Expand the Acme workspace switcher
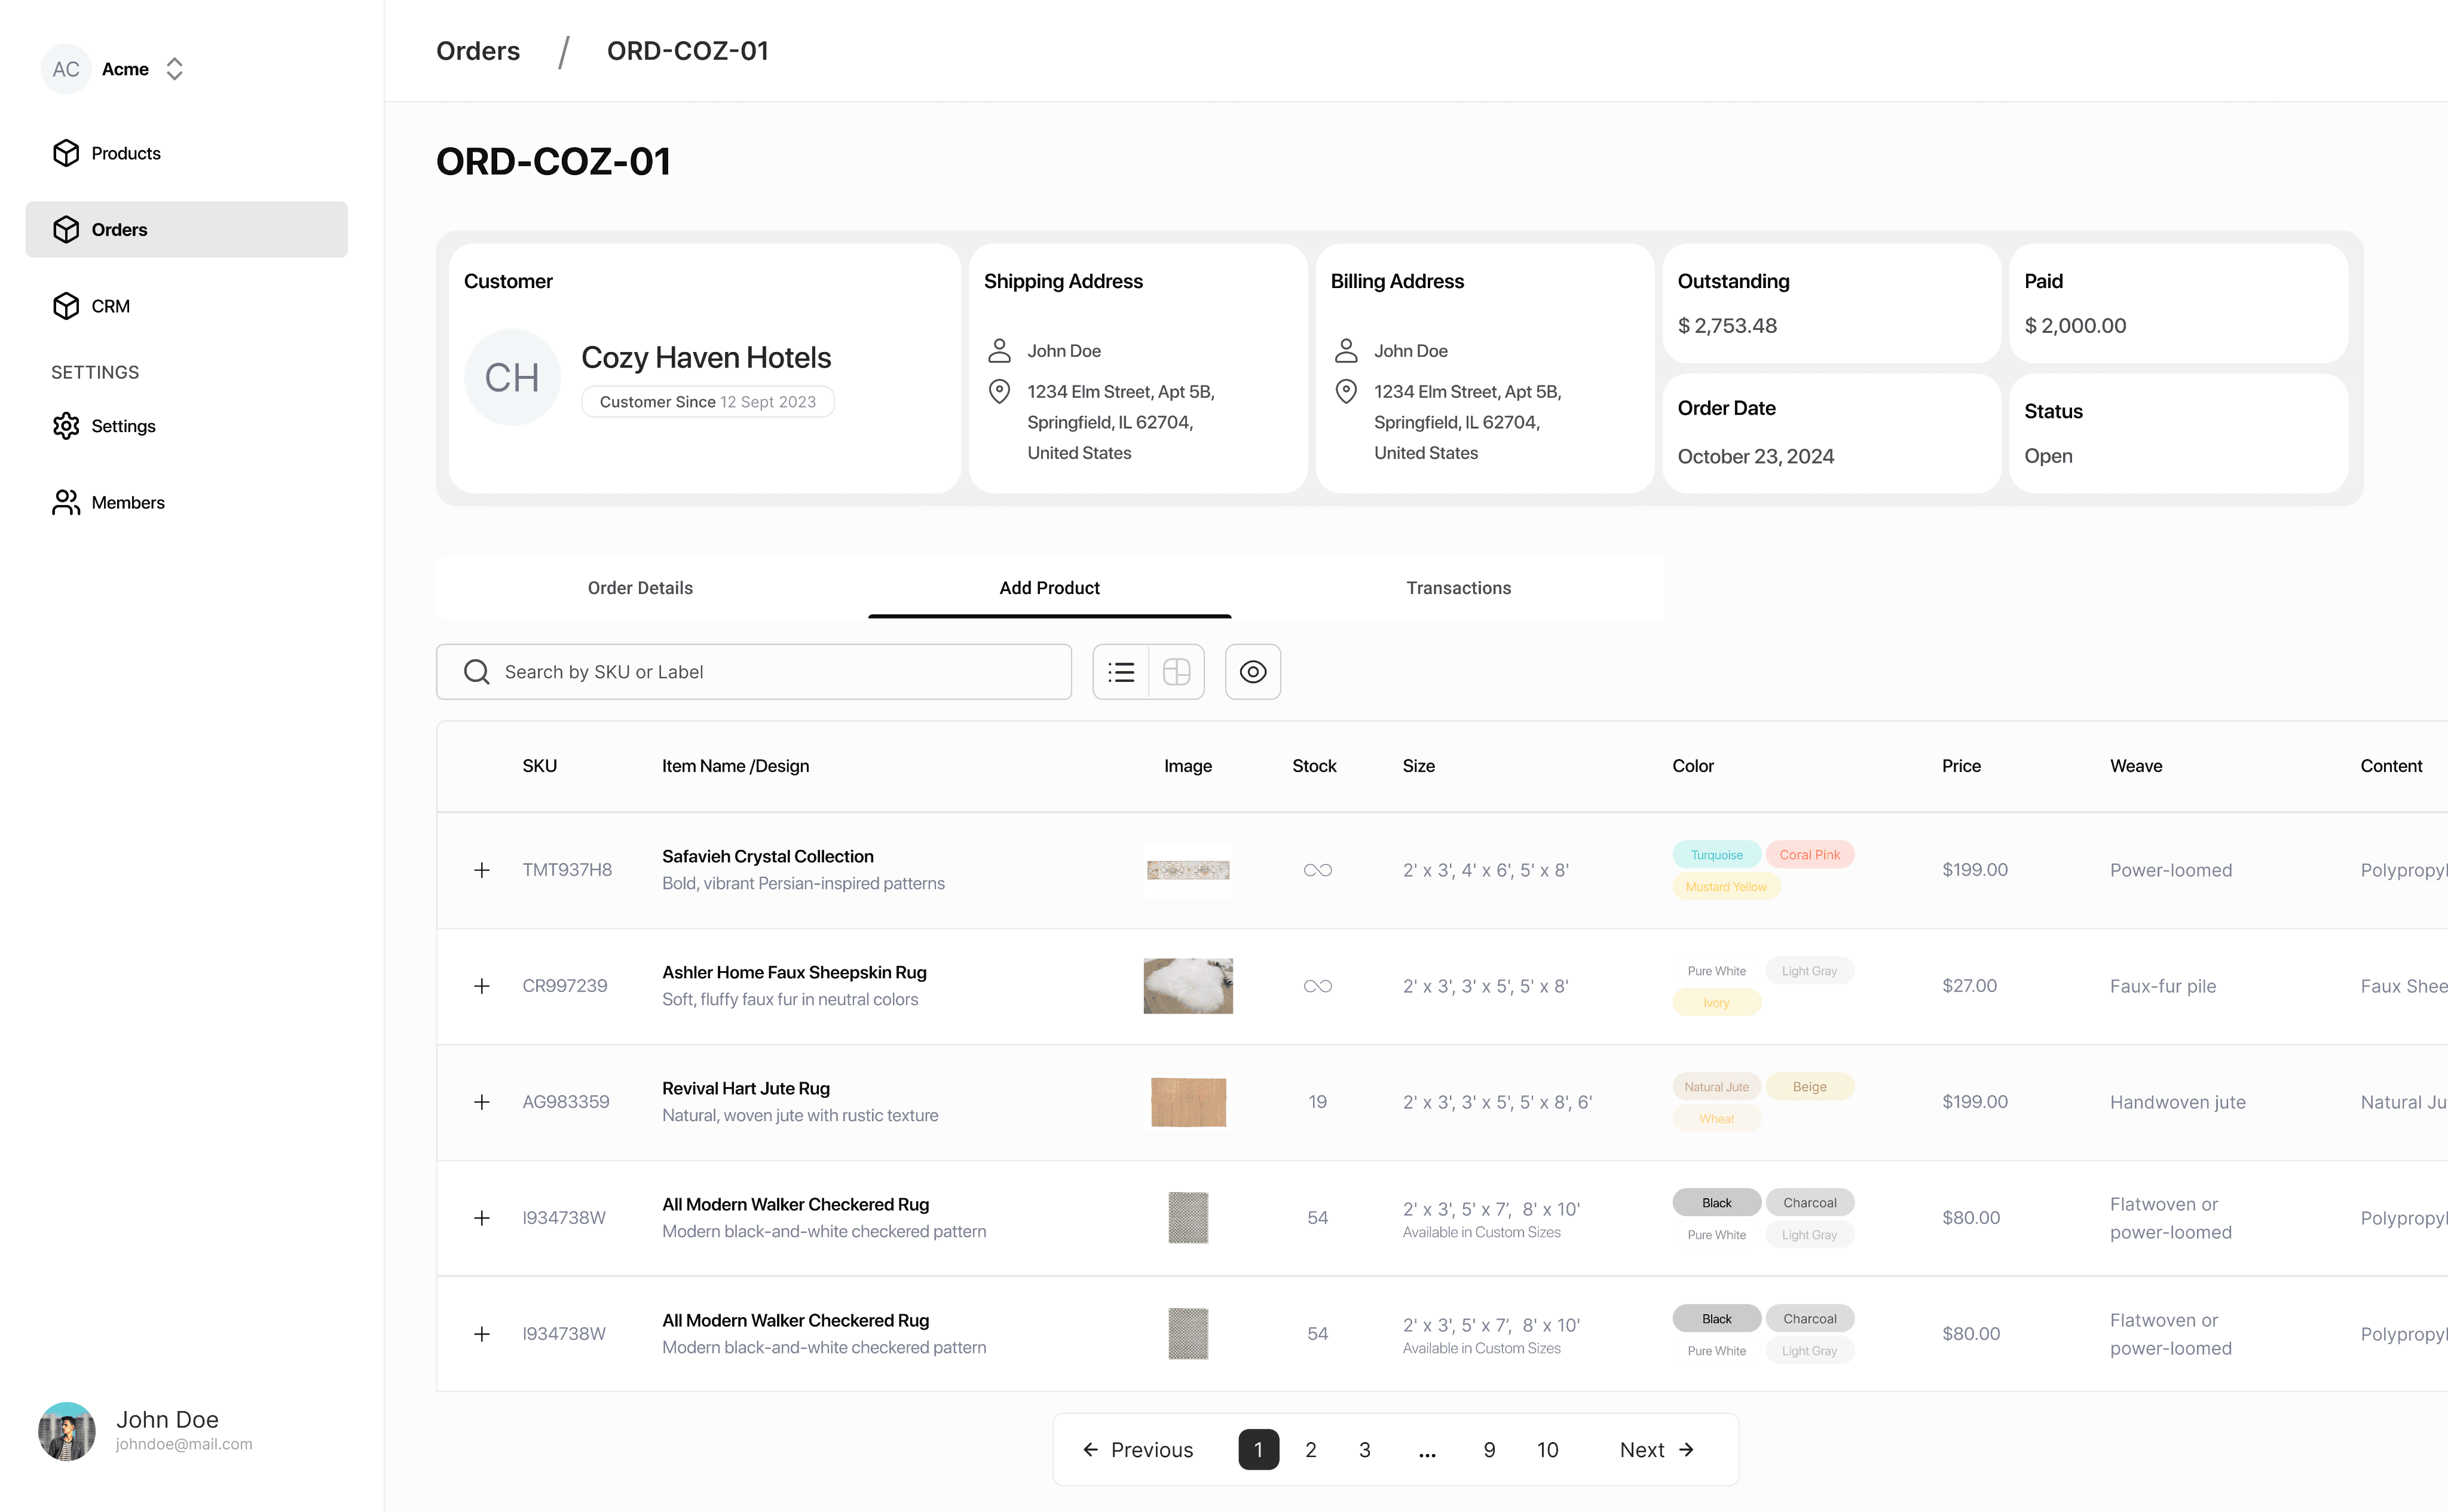The height and width of the screenshot is (1512, 2448). [174, 69]
